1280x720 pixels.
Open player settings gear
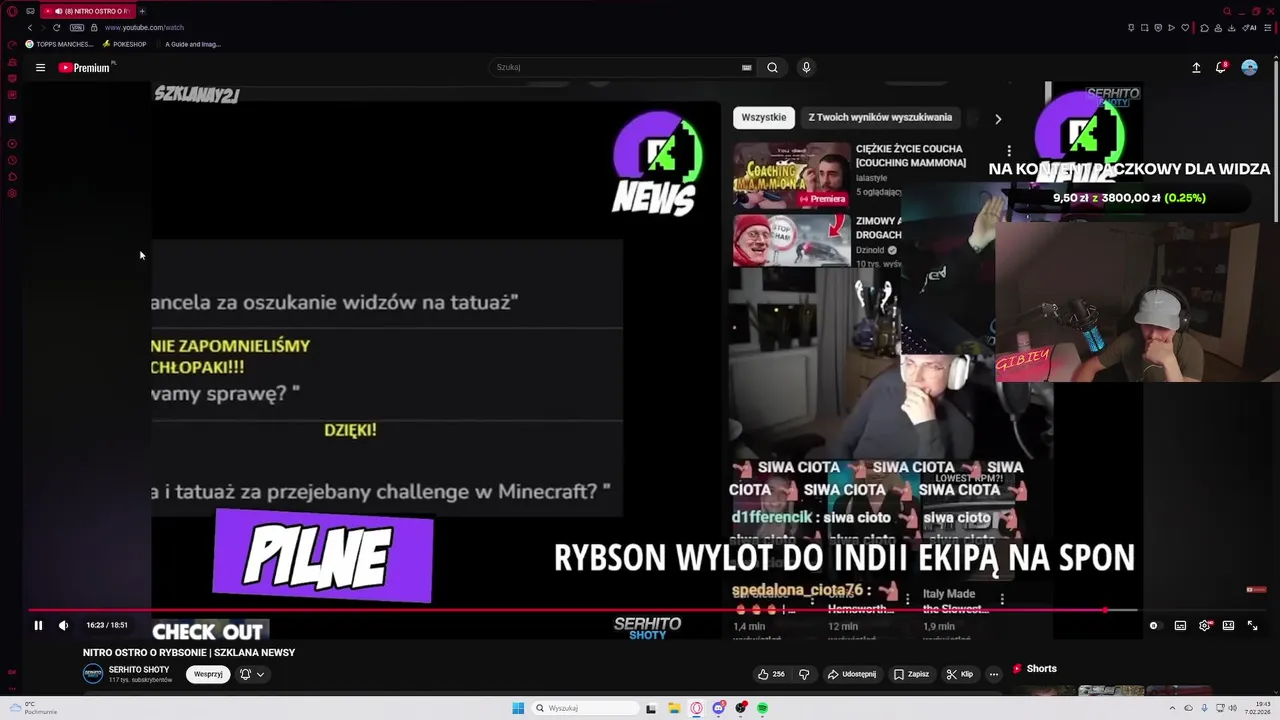1204,625
